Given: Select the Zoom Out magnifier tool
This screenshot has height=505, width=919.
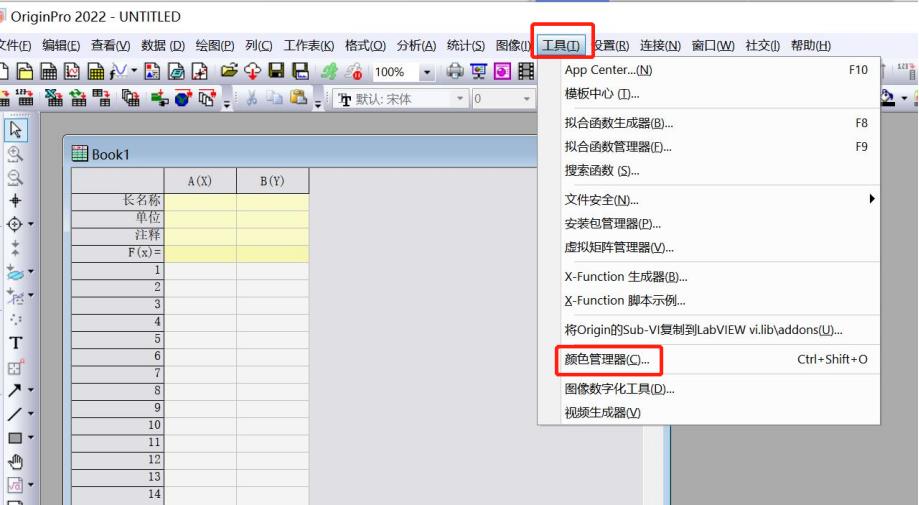Looking at the screenshot, I should [x=15, y=178].
